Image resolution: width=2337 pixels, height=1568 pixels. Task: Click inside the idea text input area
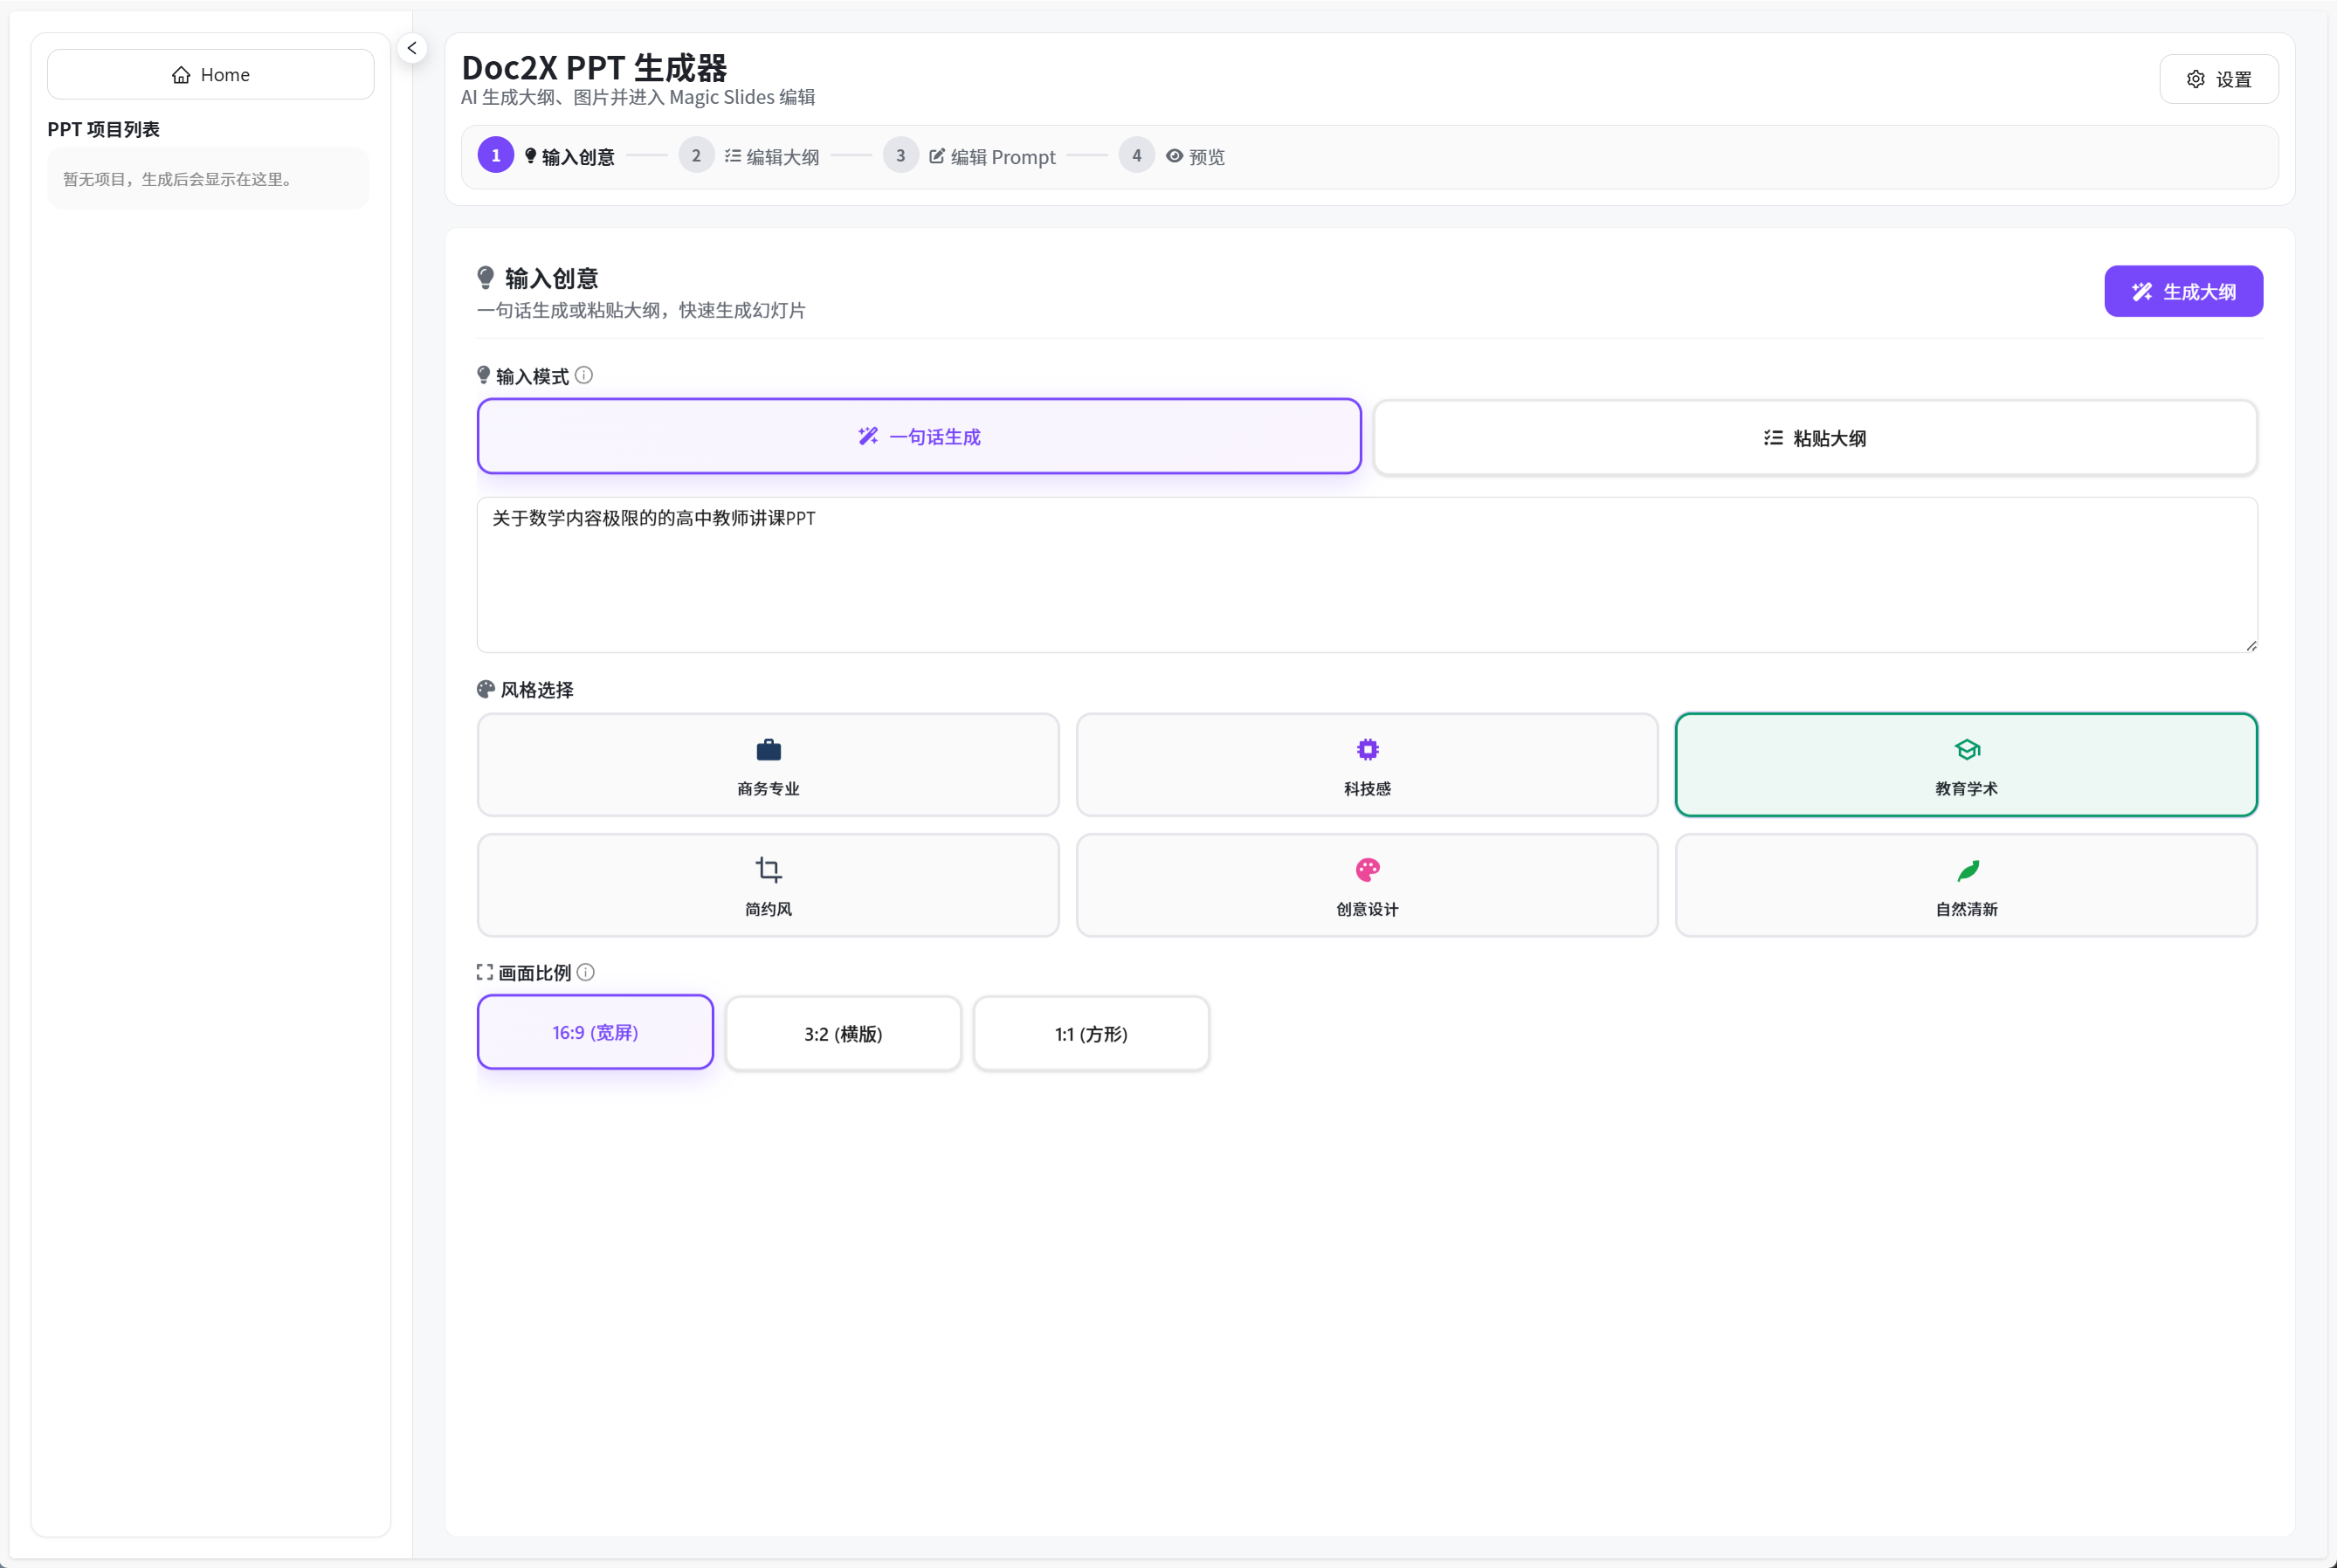click(1366, 575)
